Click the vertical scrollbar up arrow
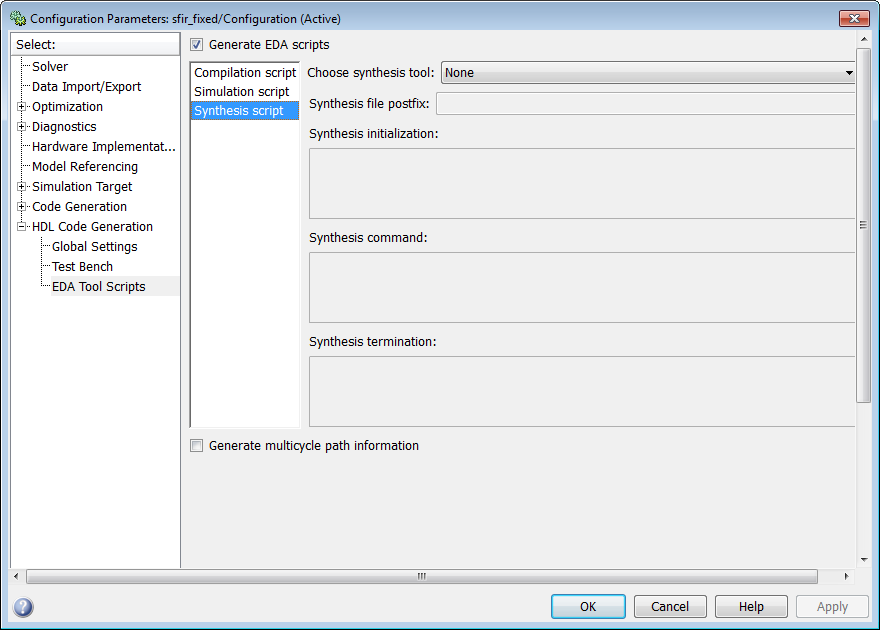Viewport: 880px width, 630px height. (x=864, y=39)
